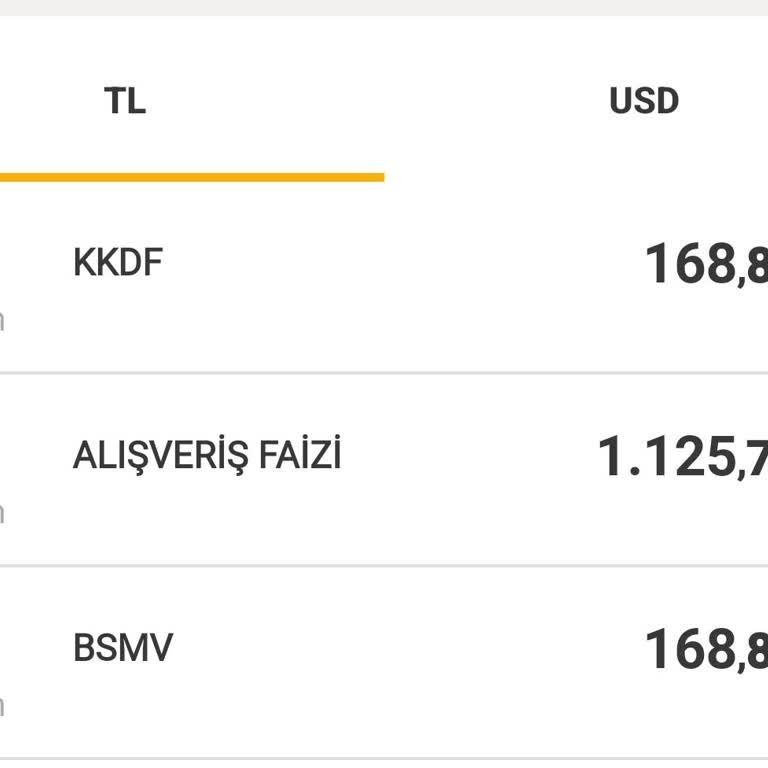Click the yellow indicator under TL tab
Screen dimensions: 768x768
(x=190, y=178)
